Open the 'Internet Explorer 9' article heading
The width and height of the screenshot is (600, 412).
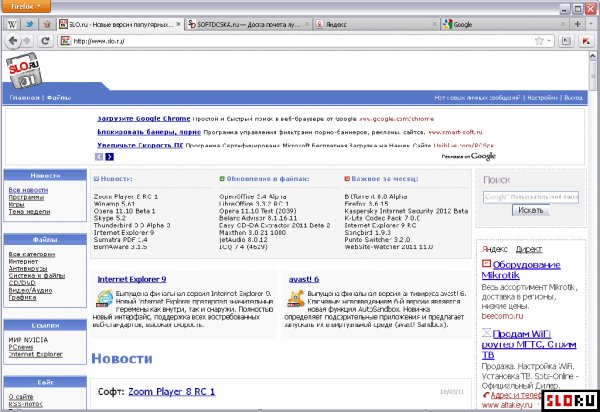pyautogui.click(x=132, y=279)
